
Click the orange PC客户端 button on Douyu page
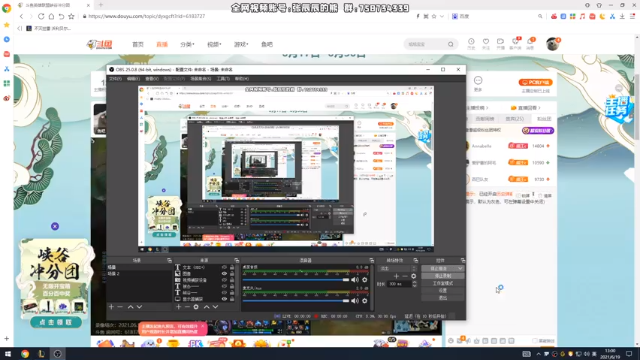(x=536, y=82)
